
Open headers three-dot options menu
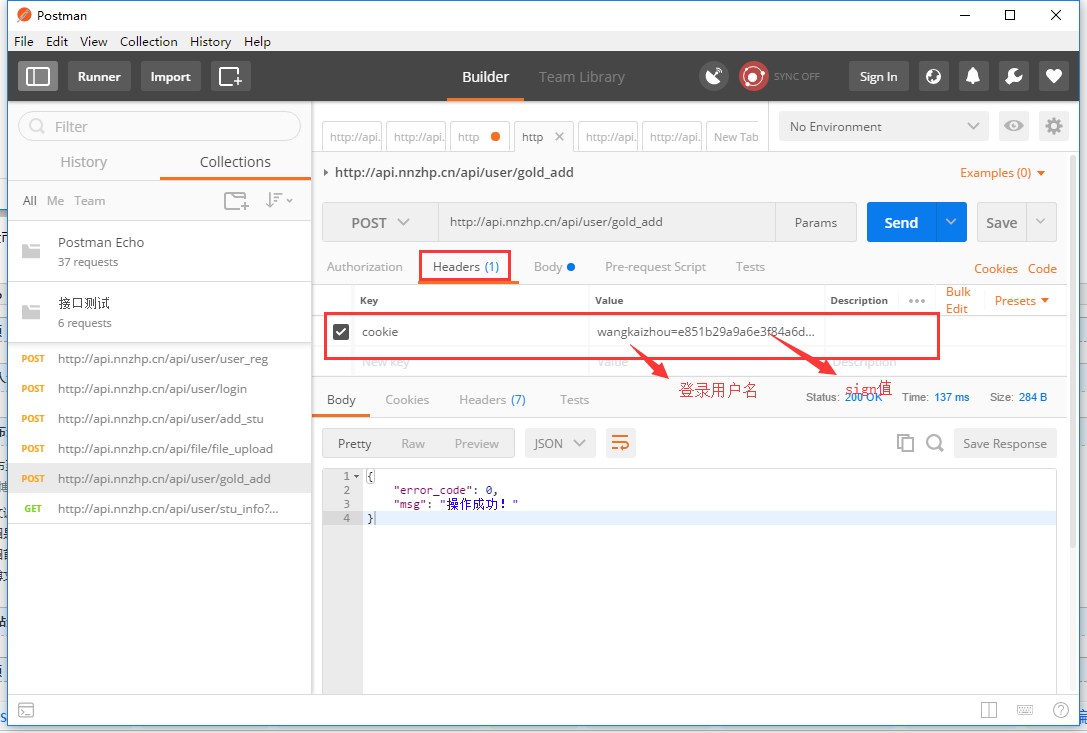click(x=916, y=301)
